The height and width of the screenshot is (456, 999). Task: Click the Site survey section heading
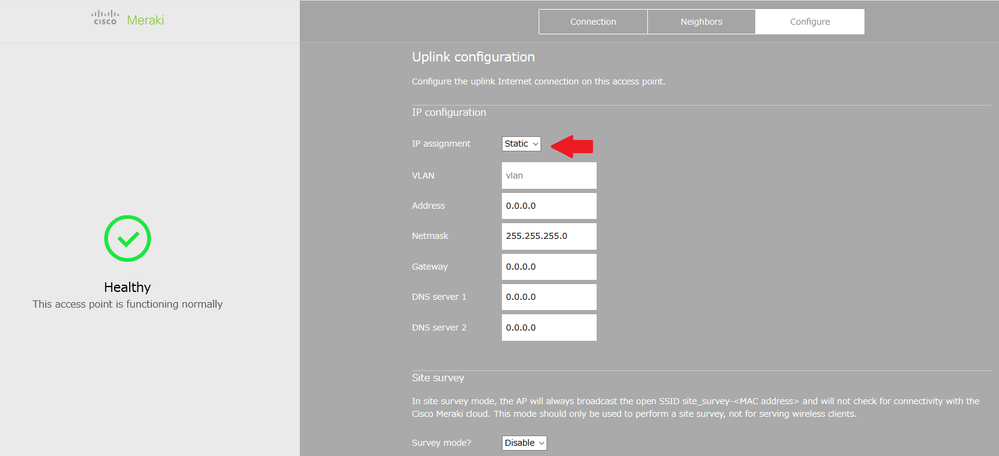437,378
